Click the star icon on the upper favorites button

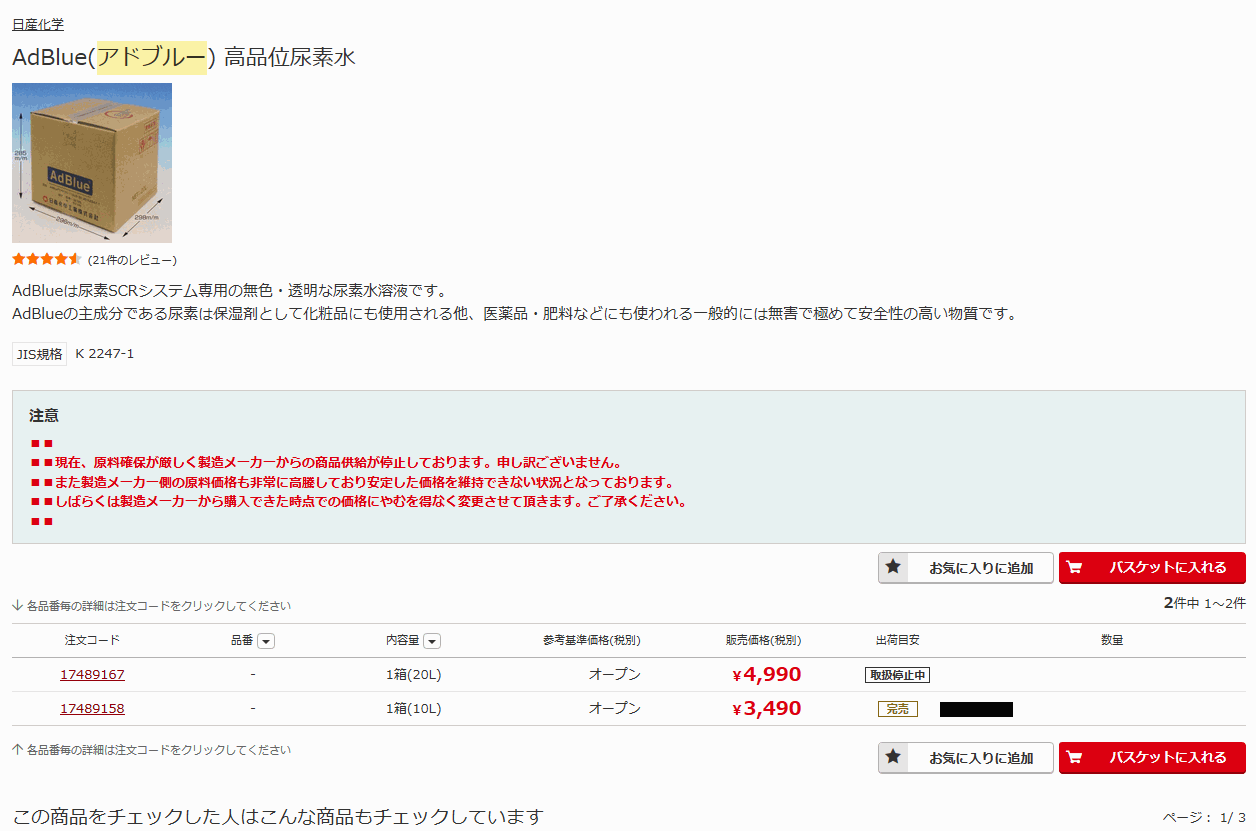tap(893, 567)
